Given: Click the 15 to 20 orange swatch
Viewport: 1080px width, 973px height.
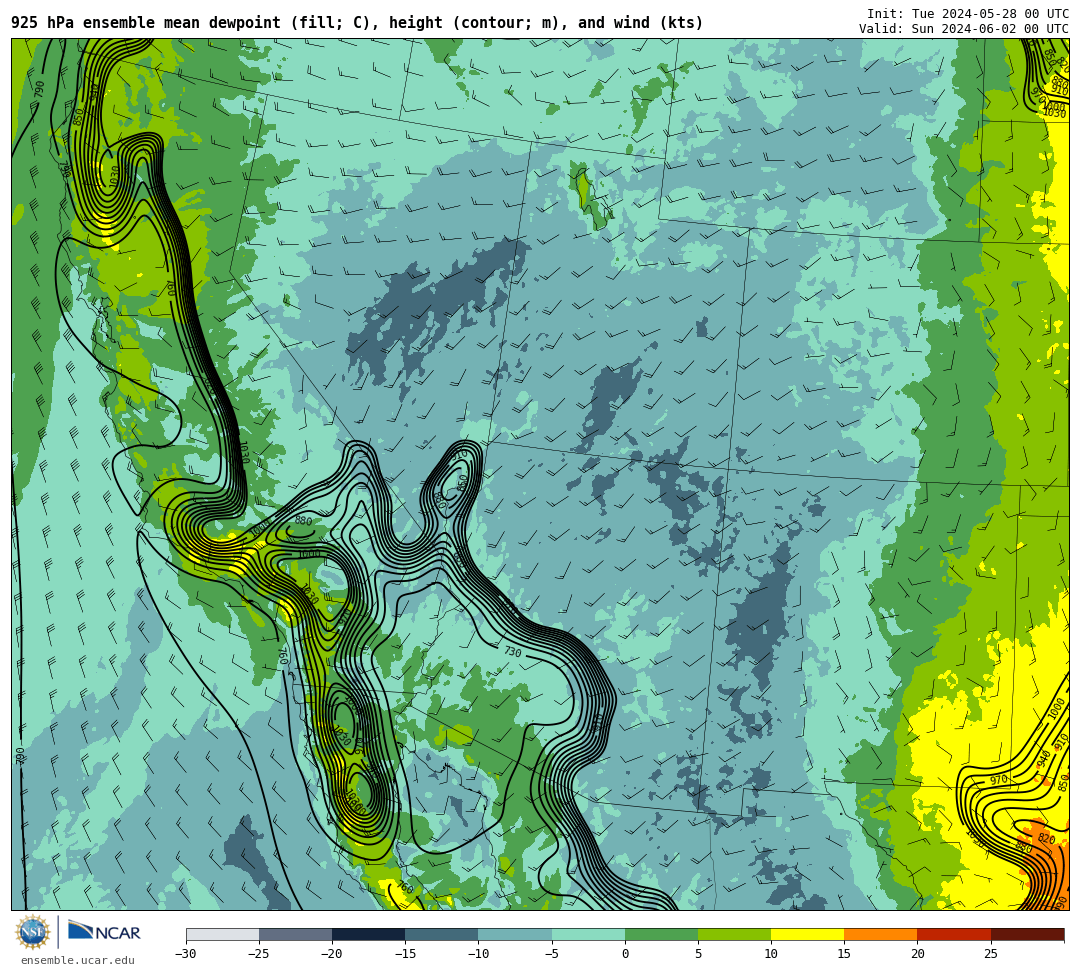Looking at the screenshot, I should pos(881,934).
